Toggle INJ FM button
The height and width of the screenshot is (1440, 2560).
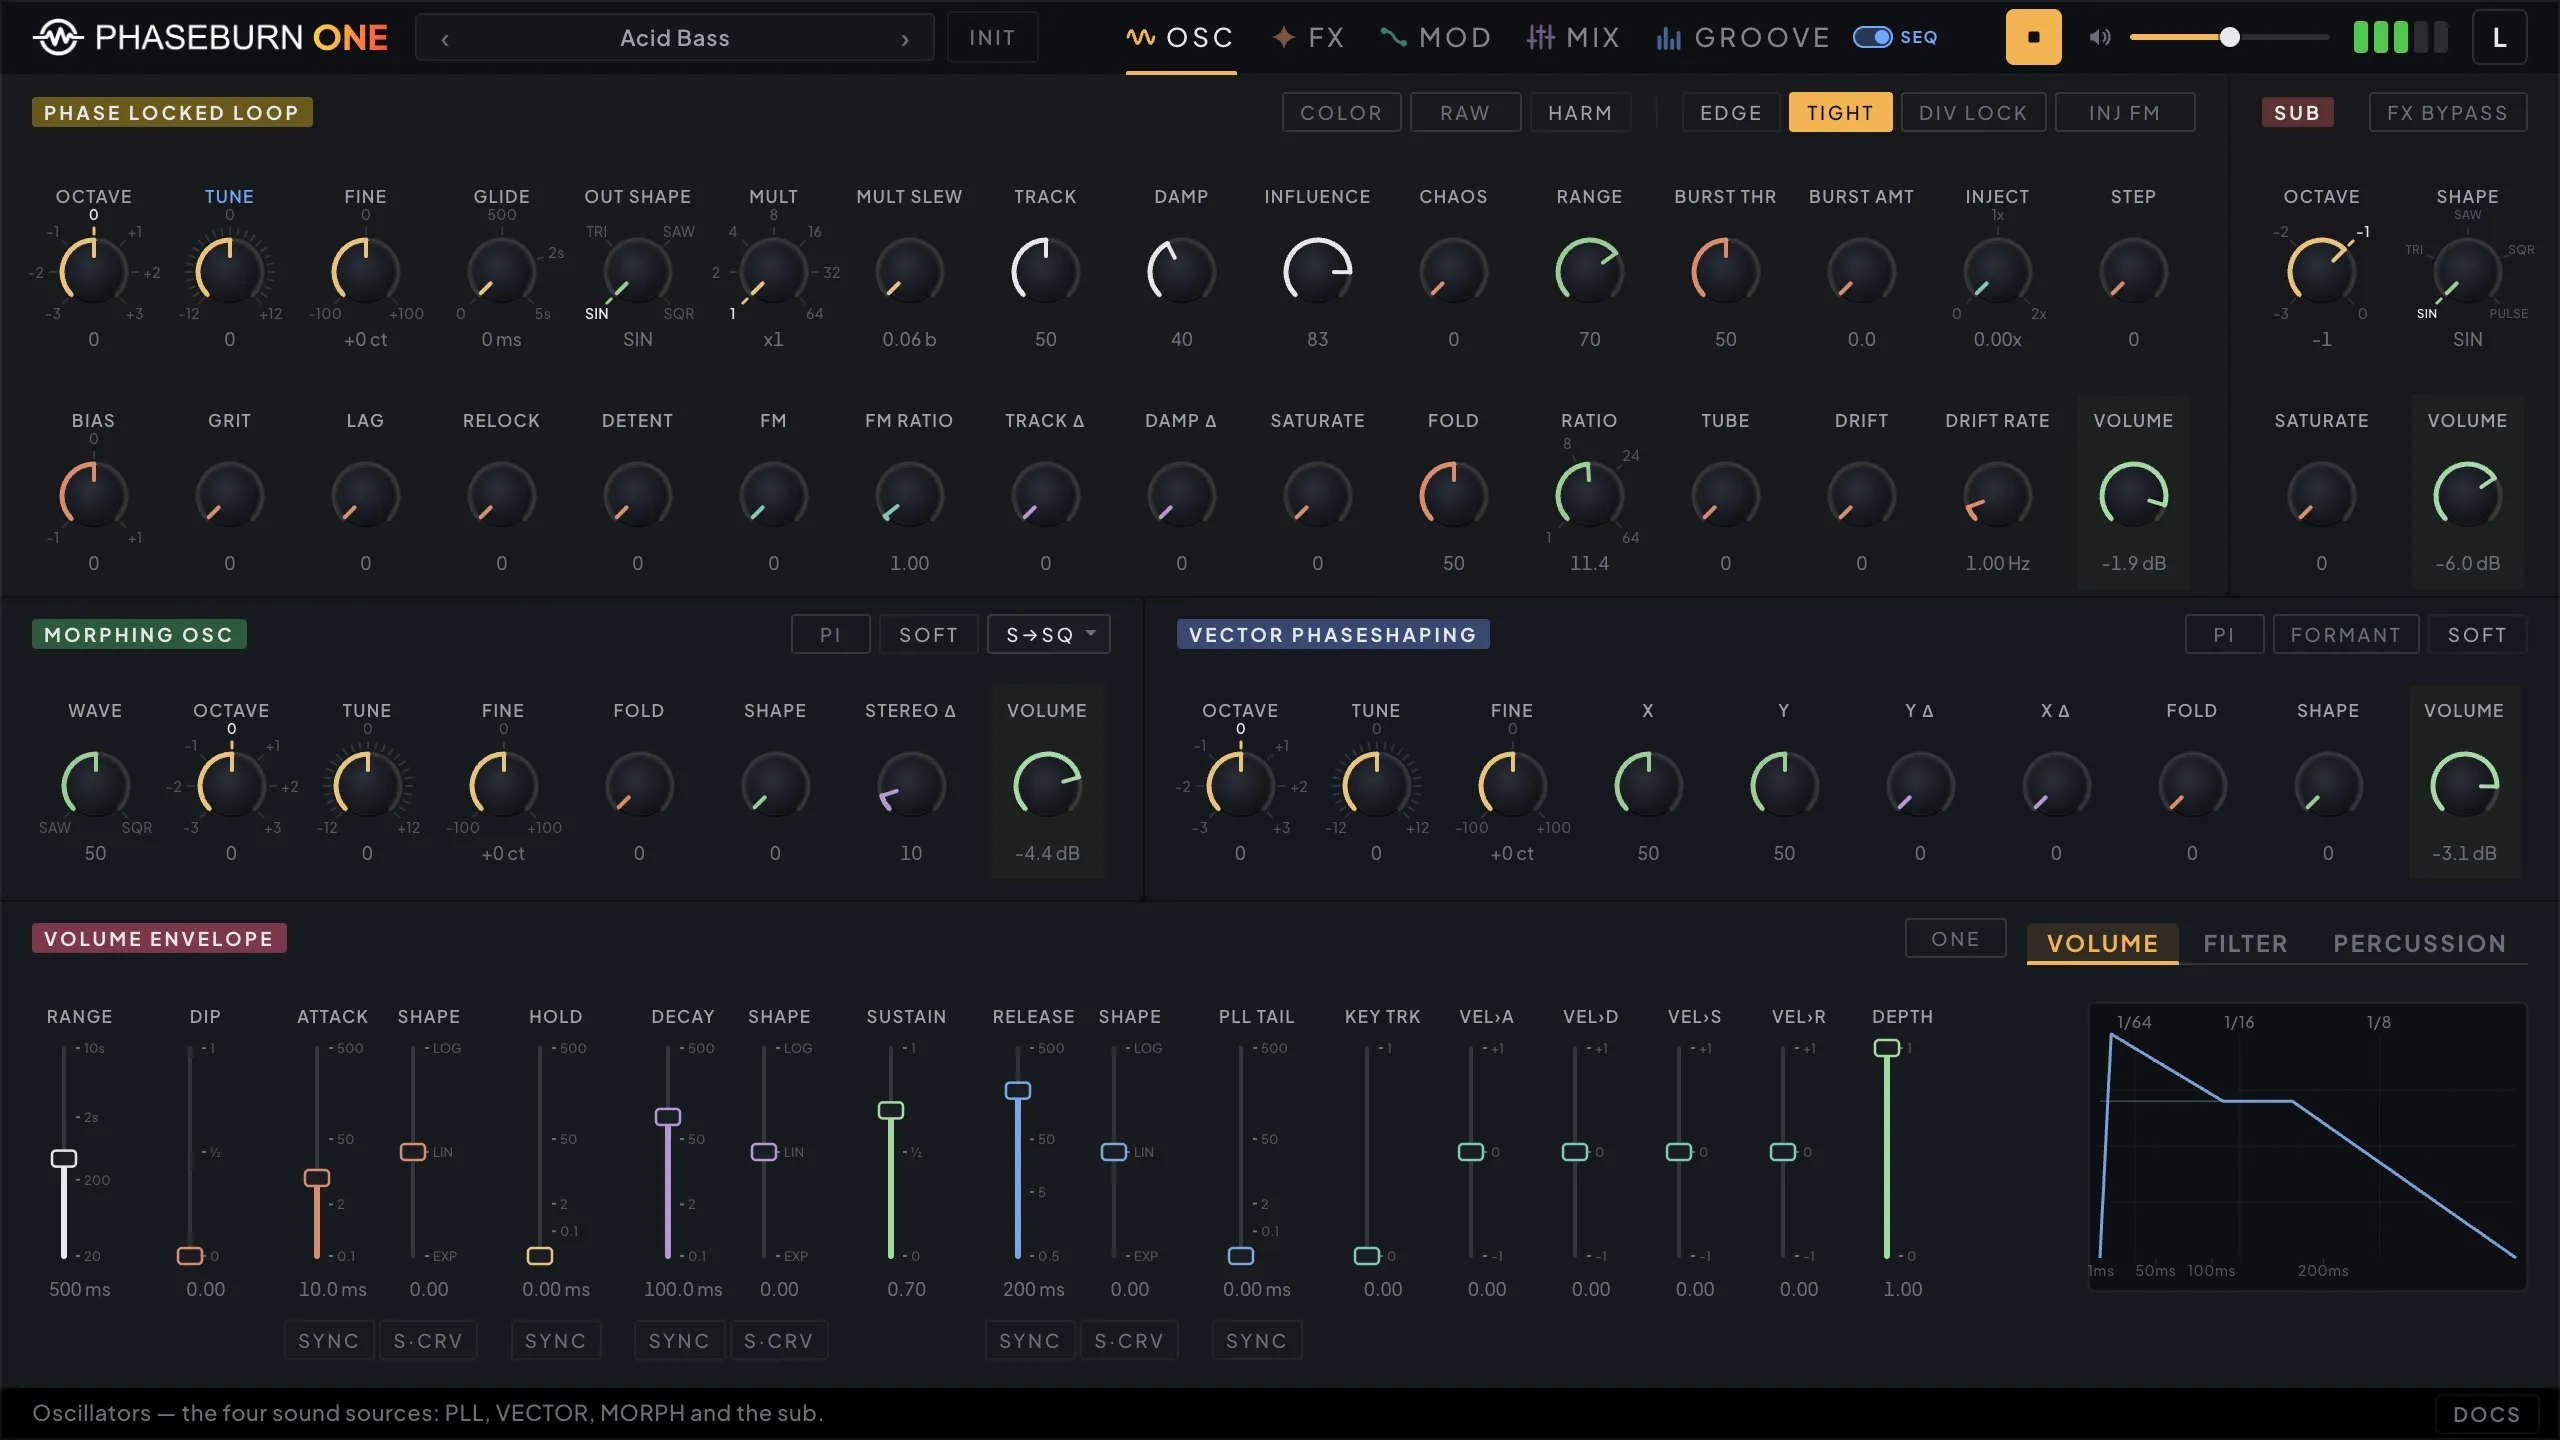pyautogui.click(x=2125, y=113)
